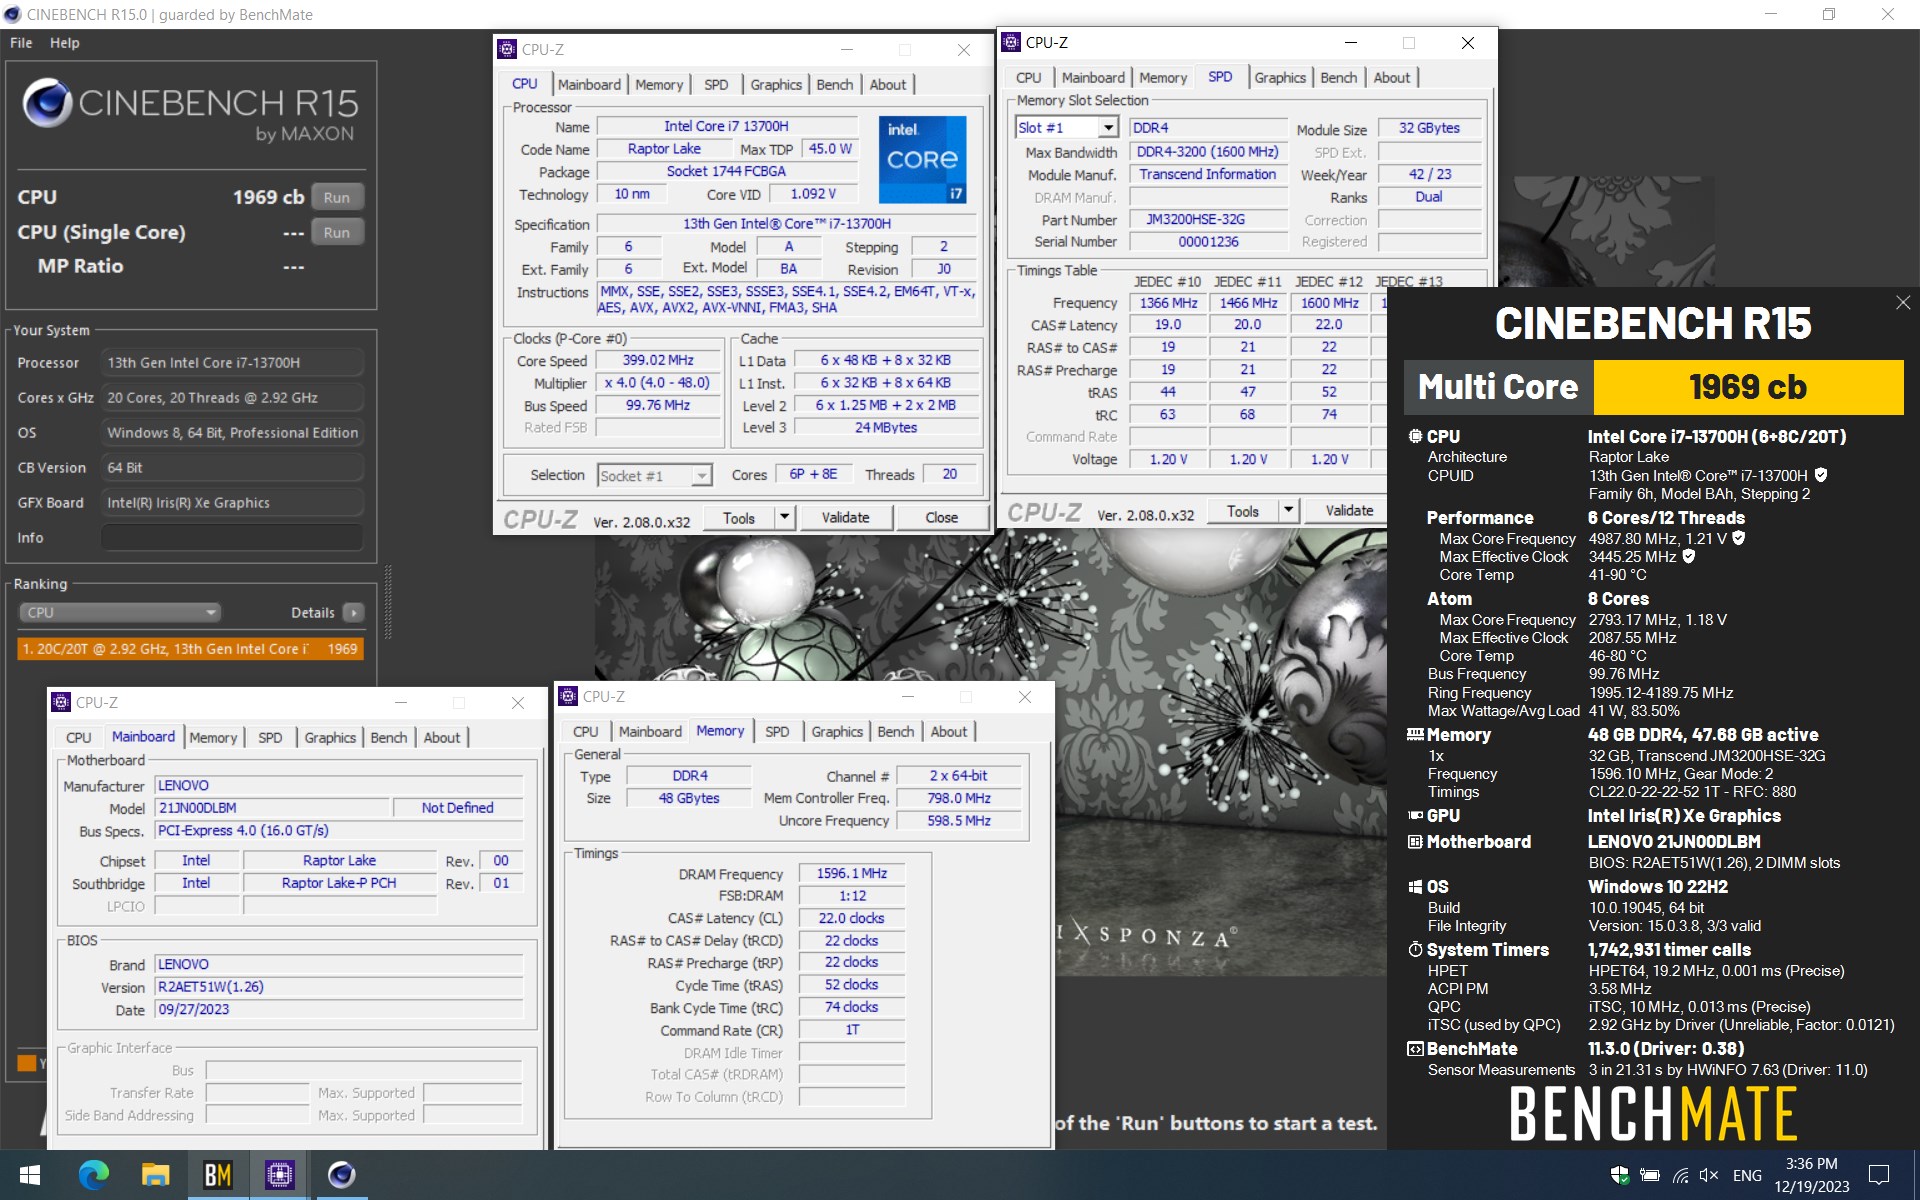The width and height of the screenshot is (1920, 1200).
Task: Open the muted volume tray icon
Action: tap(1709, 1176)
